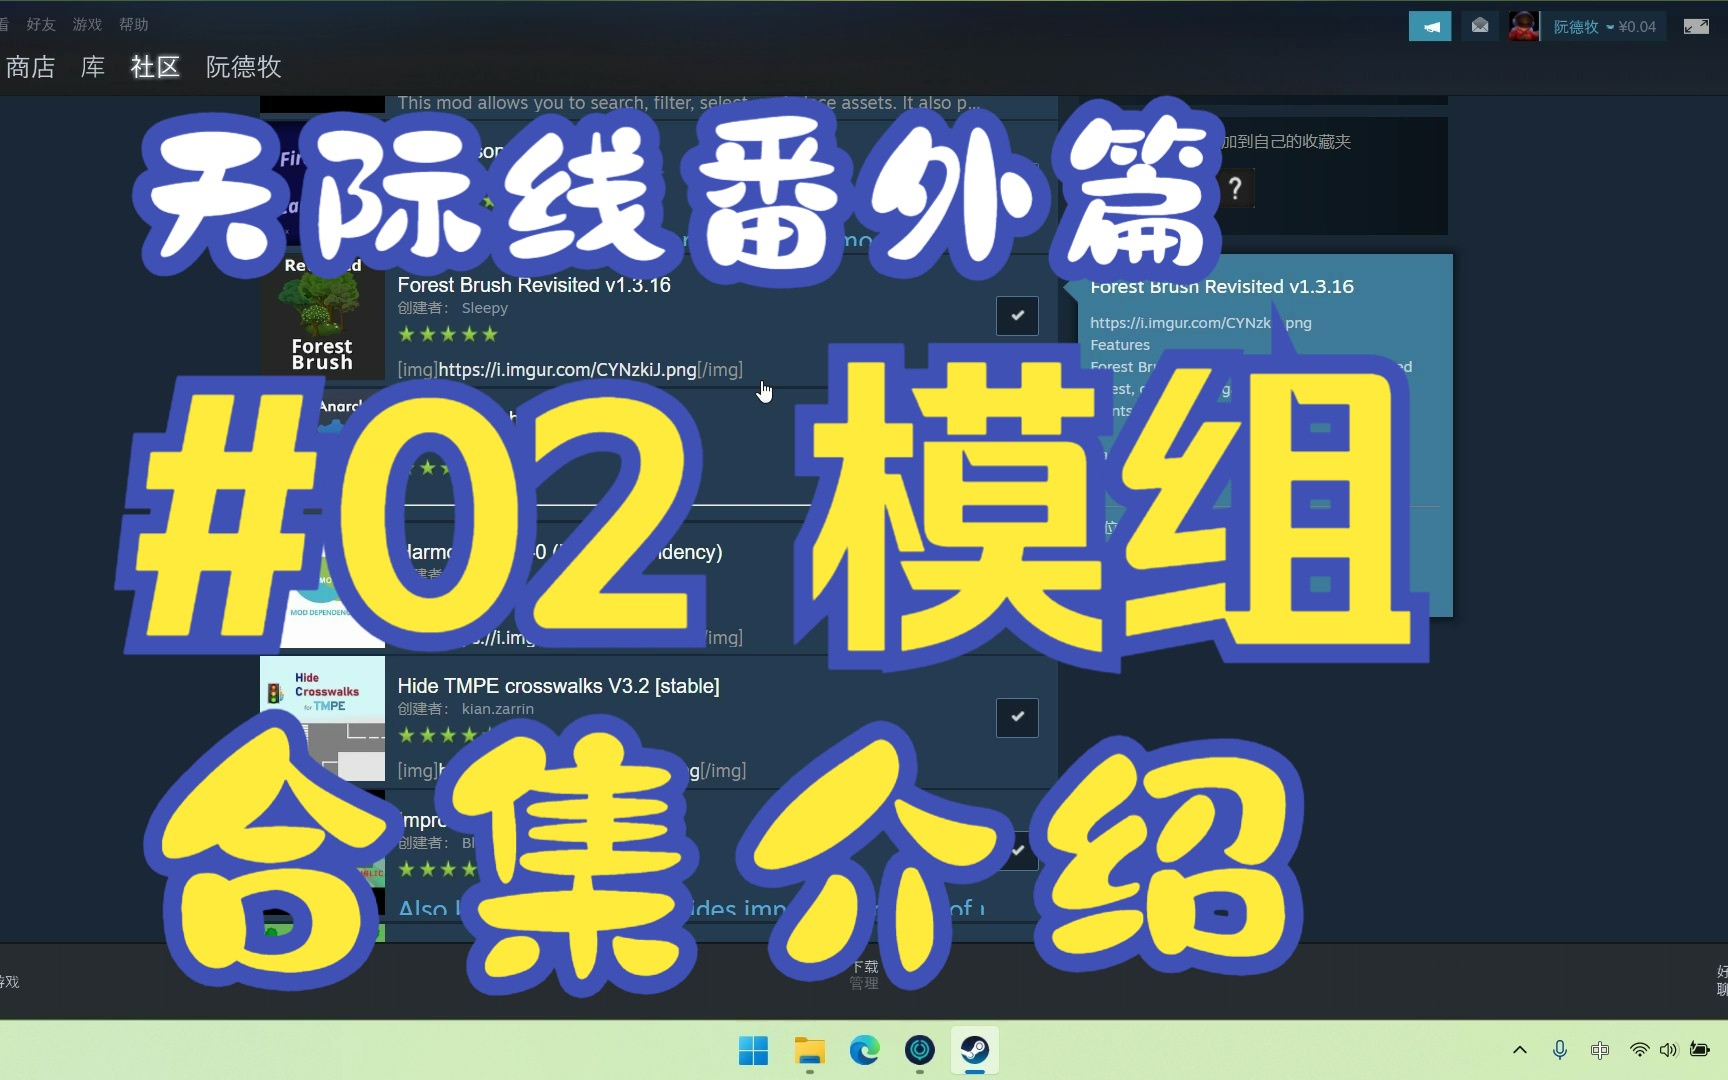Open the 商店 store tab
This screenshot has height=1080, width=1728.
pyautogui.click(x=30, y=67)
